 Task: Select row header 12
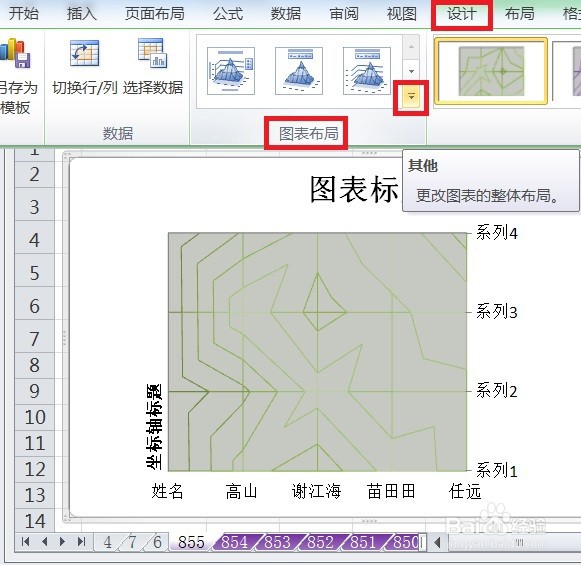click(x=34, y=469)
